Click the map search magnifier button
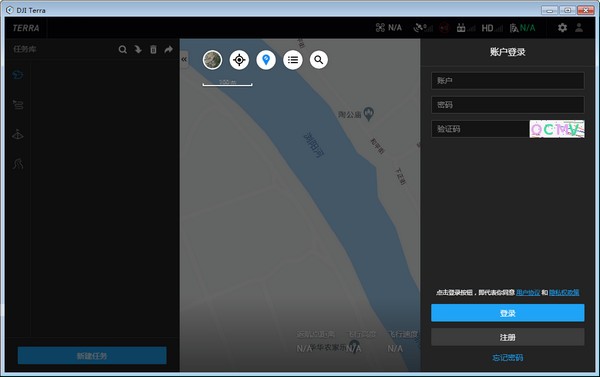The width and height of the screenshot is (600, 377). 319,60
